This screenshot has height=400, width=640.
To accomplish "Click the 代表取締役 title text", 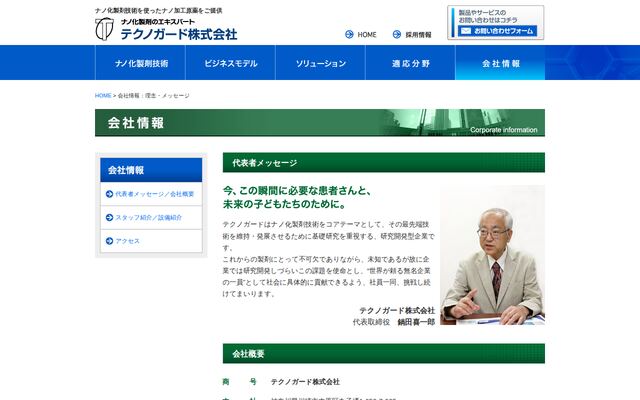I will [371, 322].
